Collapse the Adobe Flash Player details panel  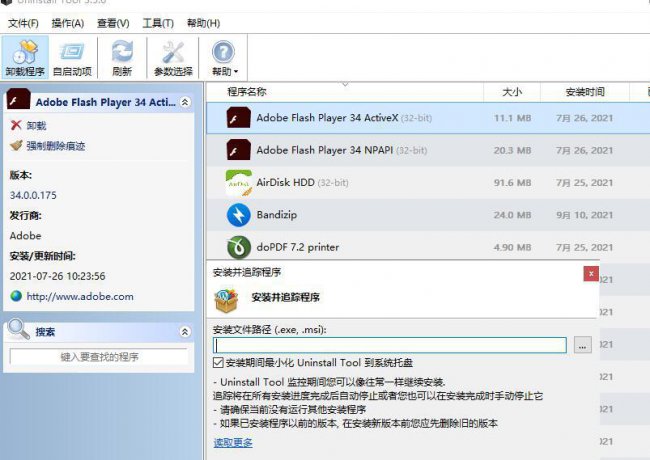coord(185,102)
